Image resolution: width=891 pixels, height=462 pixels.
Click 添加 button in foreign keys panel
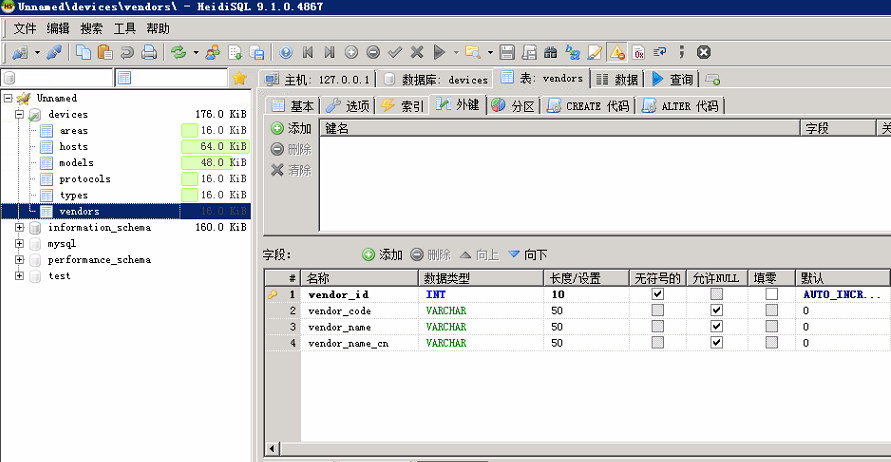click(x=291, y=128)
